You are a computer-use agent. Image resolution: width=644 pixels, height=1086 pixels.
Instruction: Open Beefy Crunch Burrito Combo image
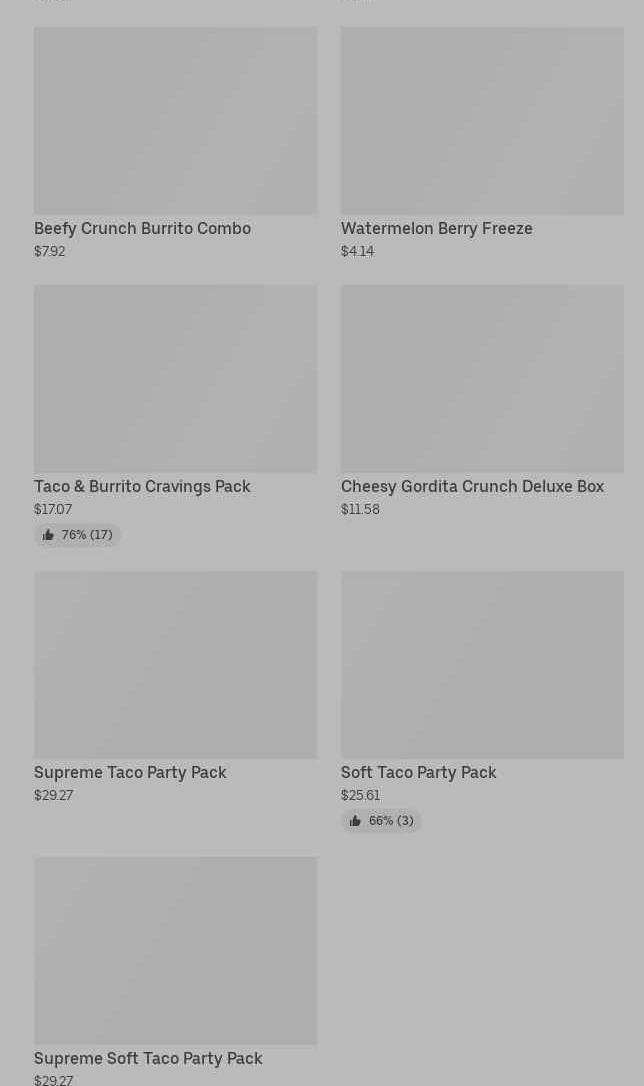click(175, 121)
